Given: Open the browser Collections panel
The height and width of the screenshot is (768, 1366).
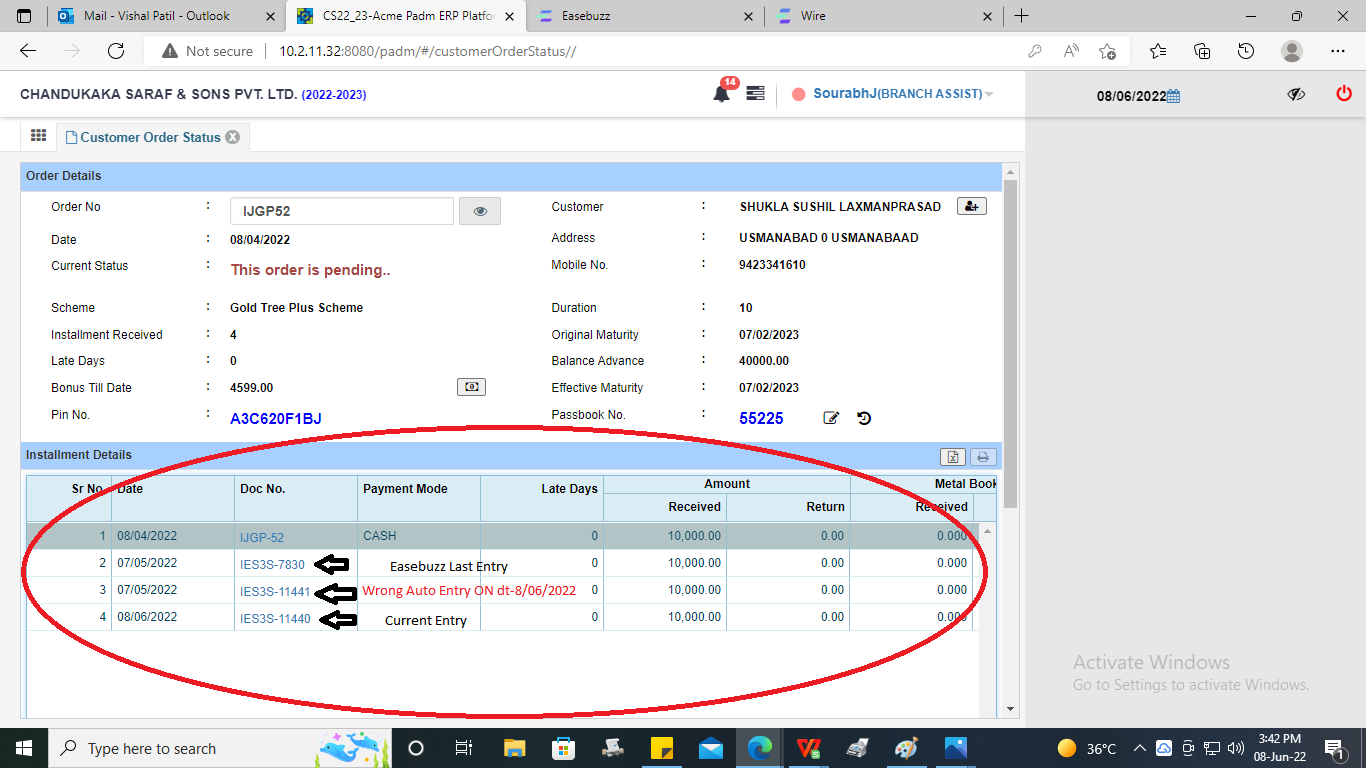Looking at the screenshot, I should click(x=1202, y=51).
